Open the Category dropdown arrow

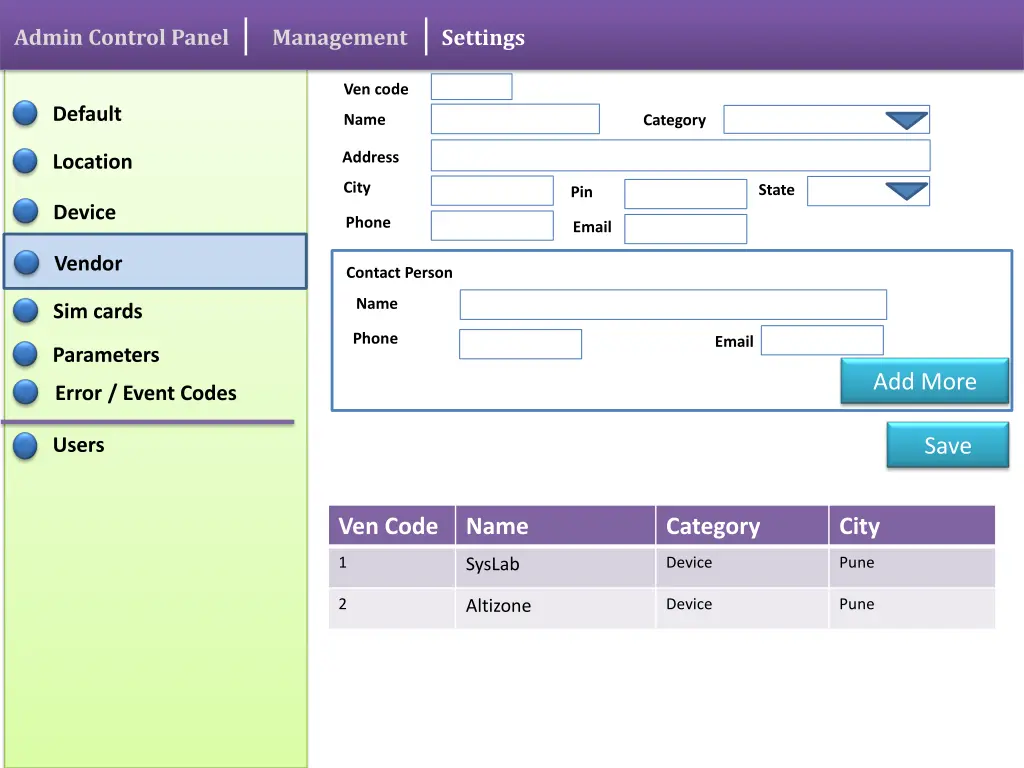pyautogui.click(x=906, y=120)
